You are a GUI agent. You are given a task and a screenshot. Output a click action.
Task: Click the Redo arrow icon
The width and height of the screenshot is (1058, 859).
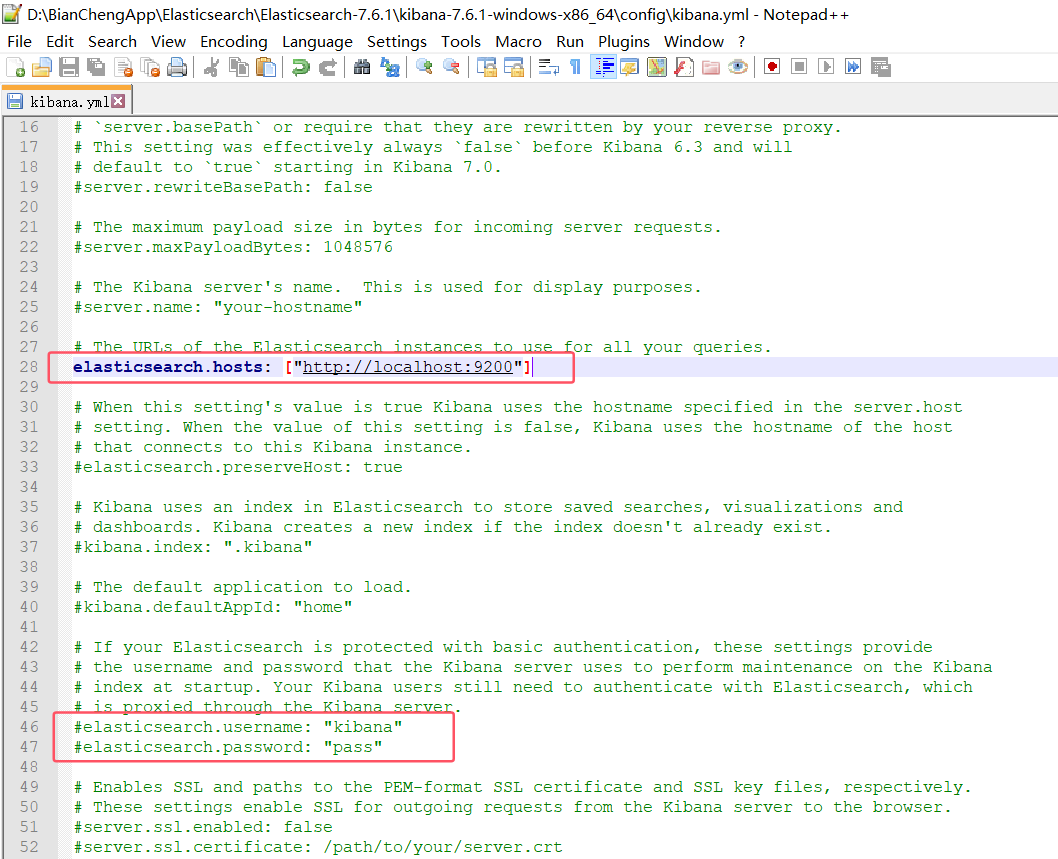(x=327, y=67)
